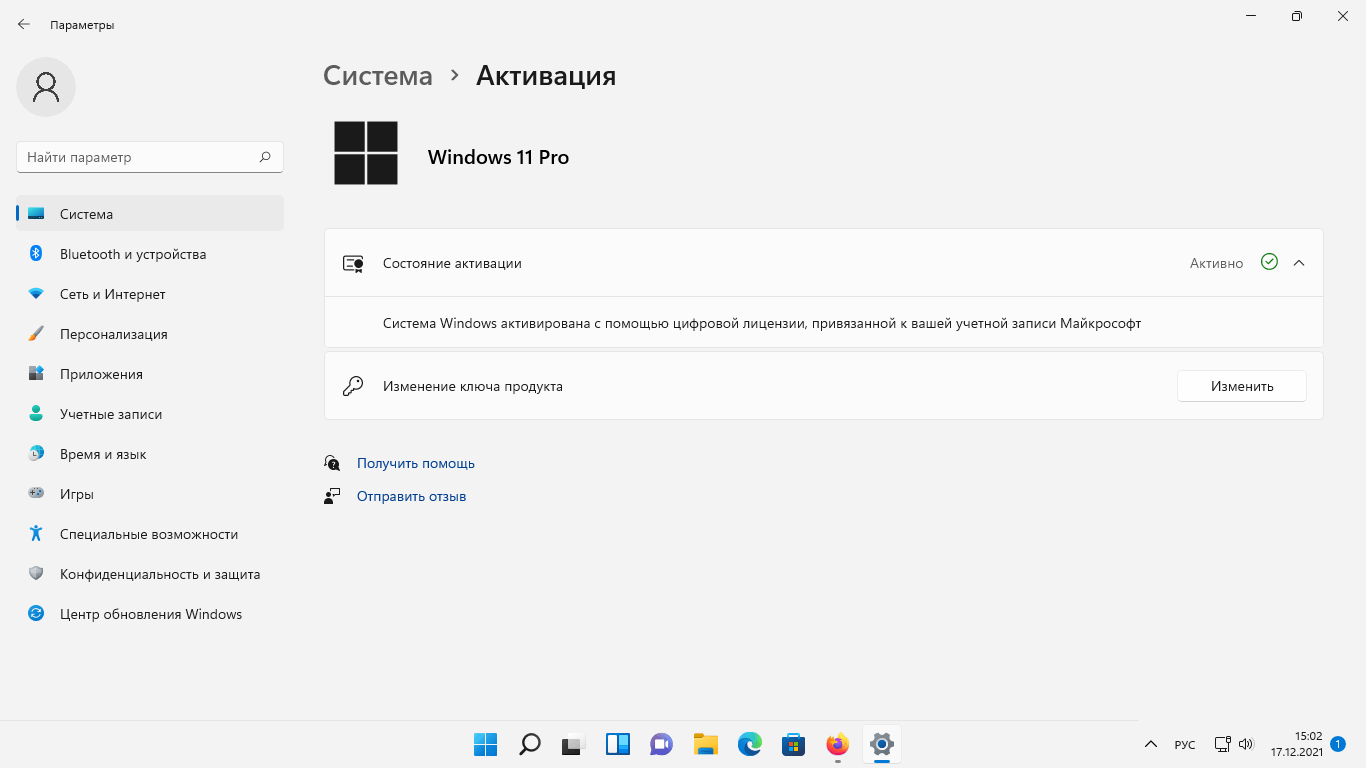Image resolution: width=1366 pixels, height=768 pixels.
Task: Open Task View on taskbar
Action: click(571, 744)
